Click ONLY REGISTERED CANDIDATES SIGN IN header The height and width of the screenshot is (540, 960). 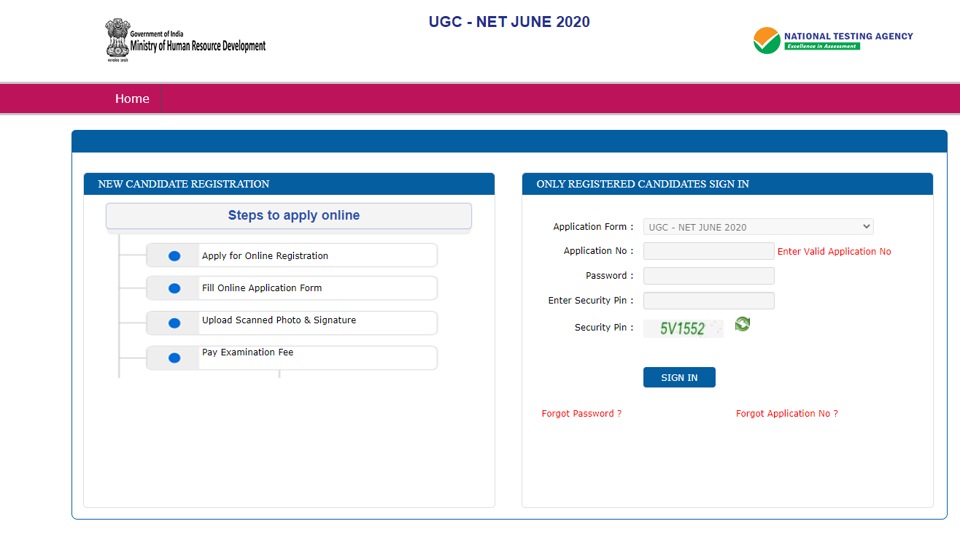pos(727,184)
